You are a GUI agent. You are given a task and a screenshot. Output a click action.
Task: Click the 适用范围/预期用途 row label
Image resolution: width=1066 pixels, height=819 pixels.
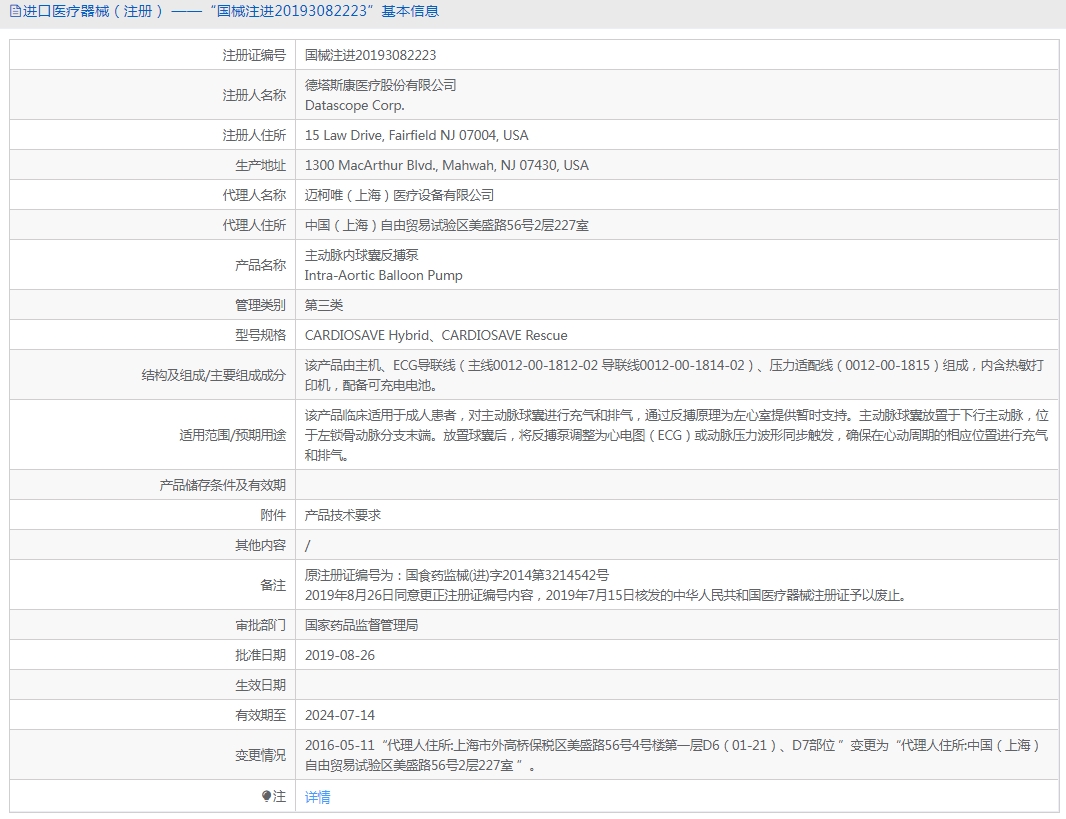(x=232, y=435)
